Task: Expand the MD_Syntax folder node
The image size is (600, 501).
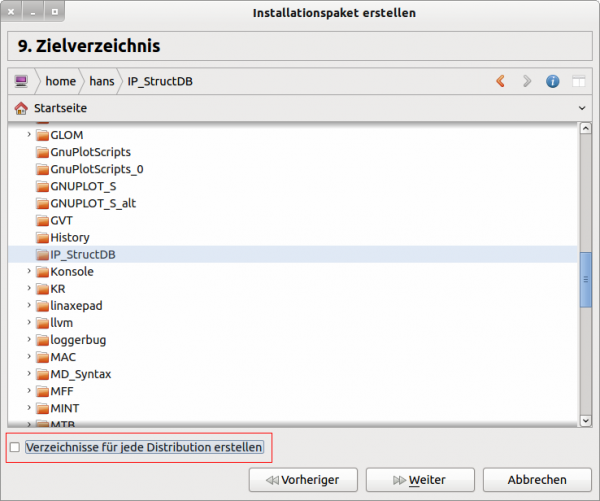Action: coord(29,374)
